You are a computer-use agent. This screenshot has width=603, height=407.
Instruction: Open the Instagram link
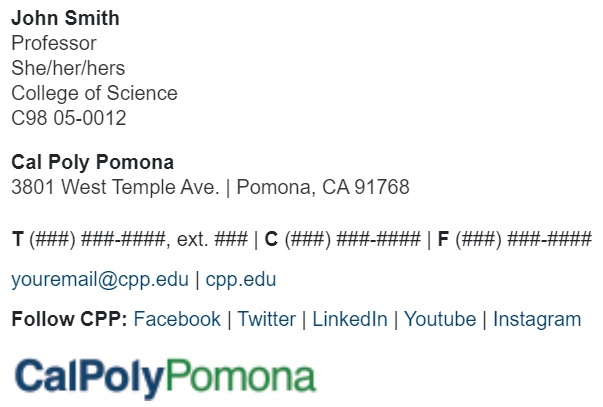(536, 319)
